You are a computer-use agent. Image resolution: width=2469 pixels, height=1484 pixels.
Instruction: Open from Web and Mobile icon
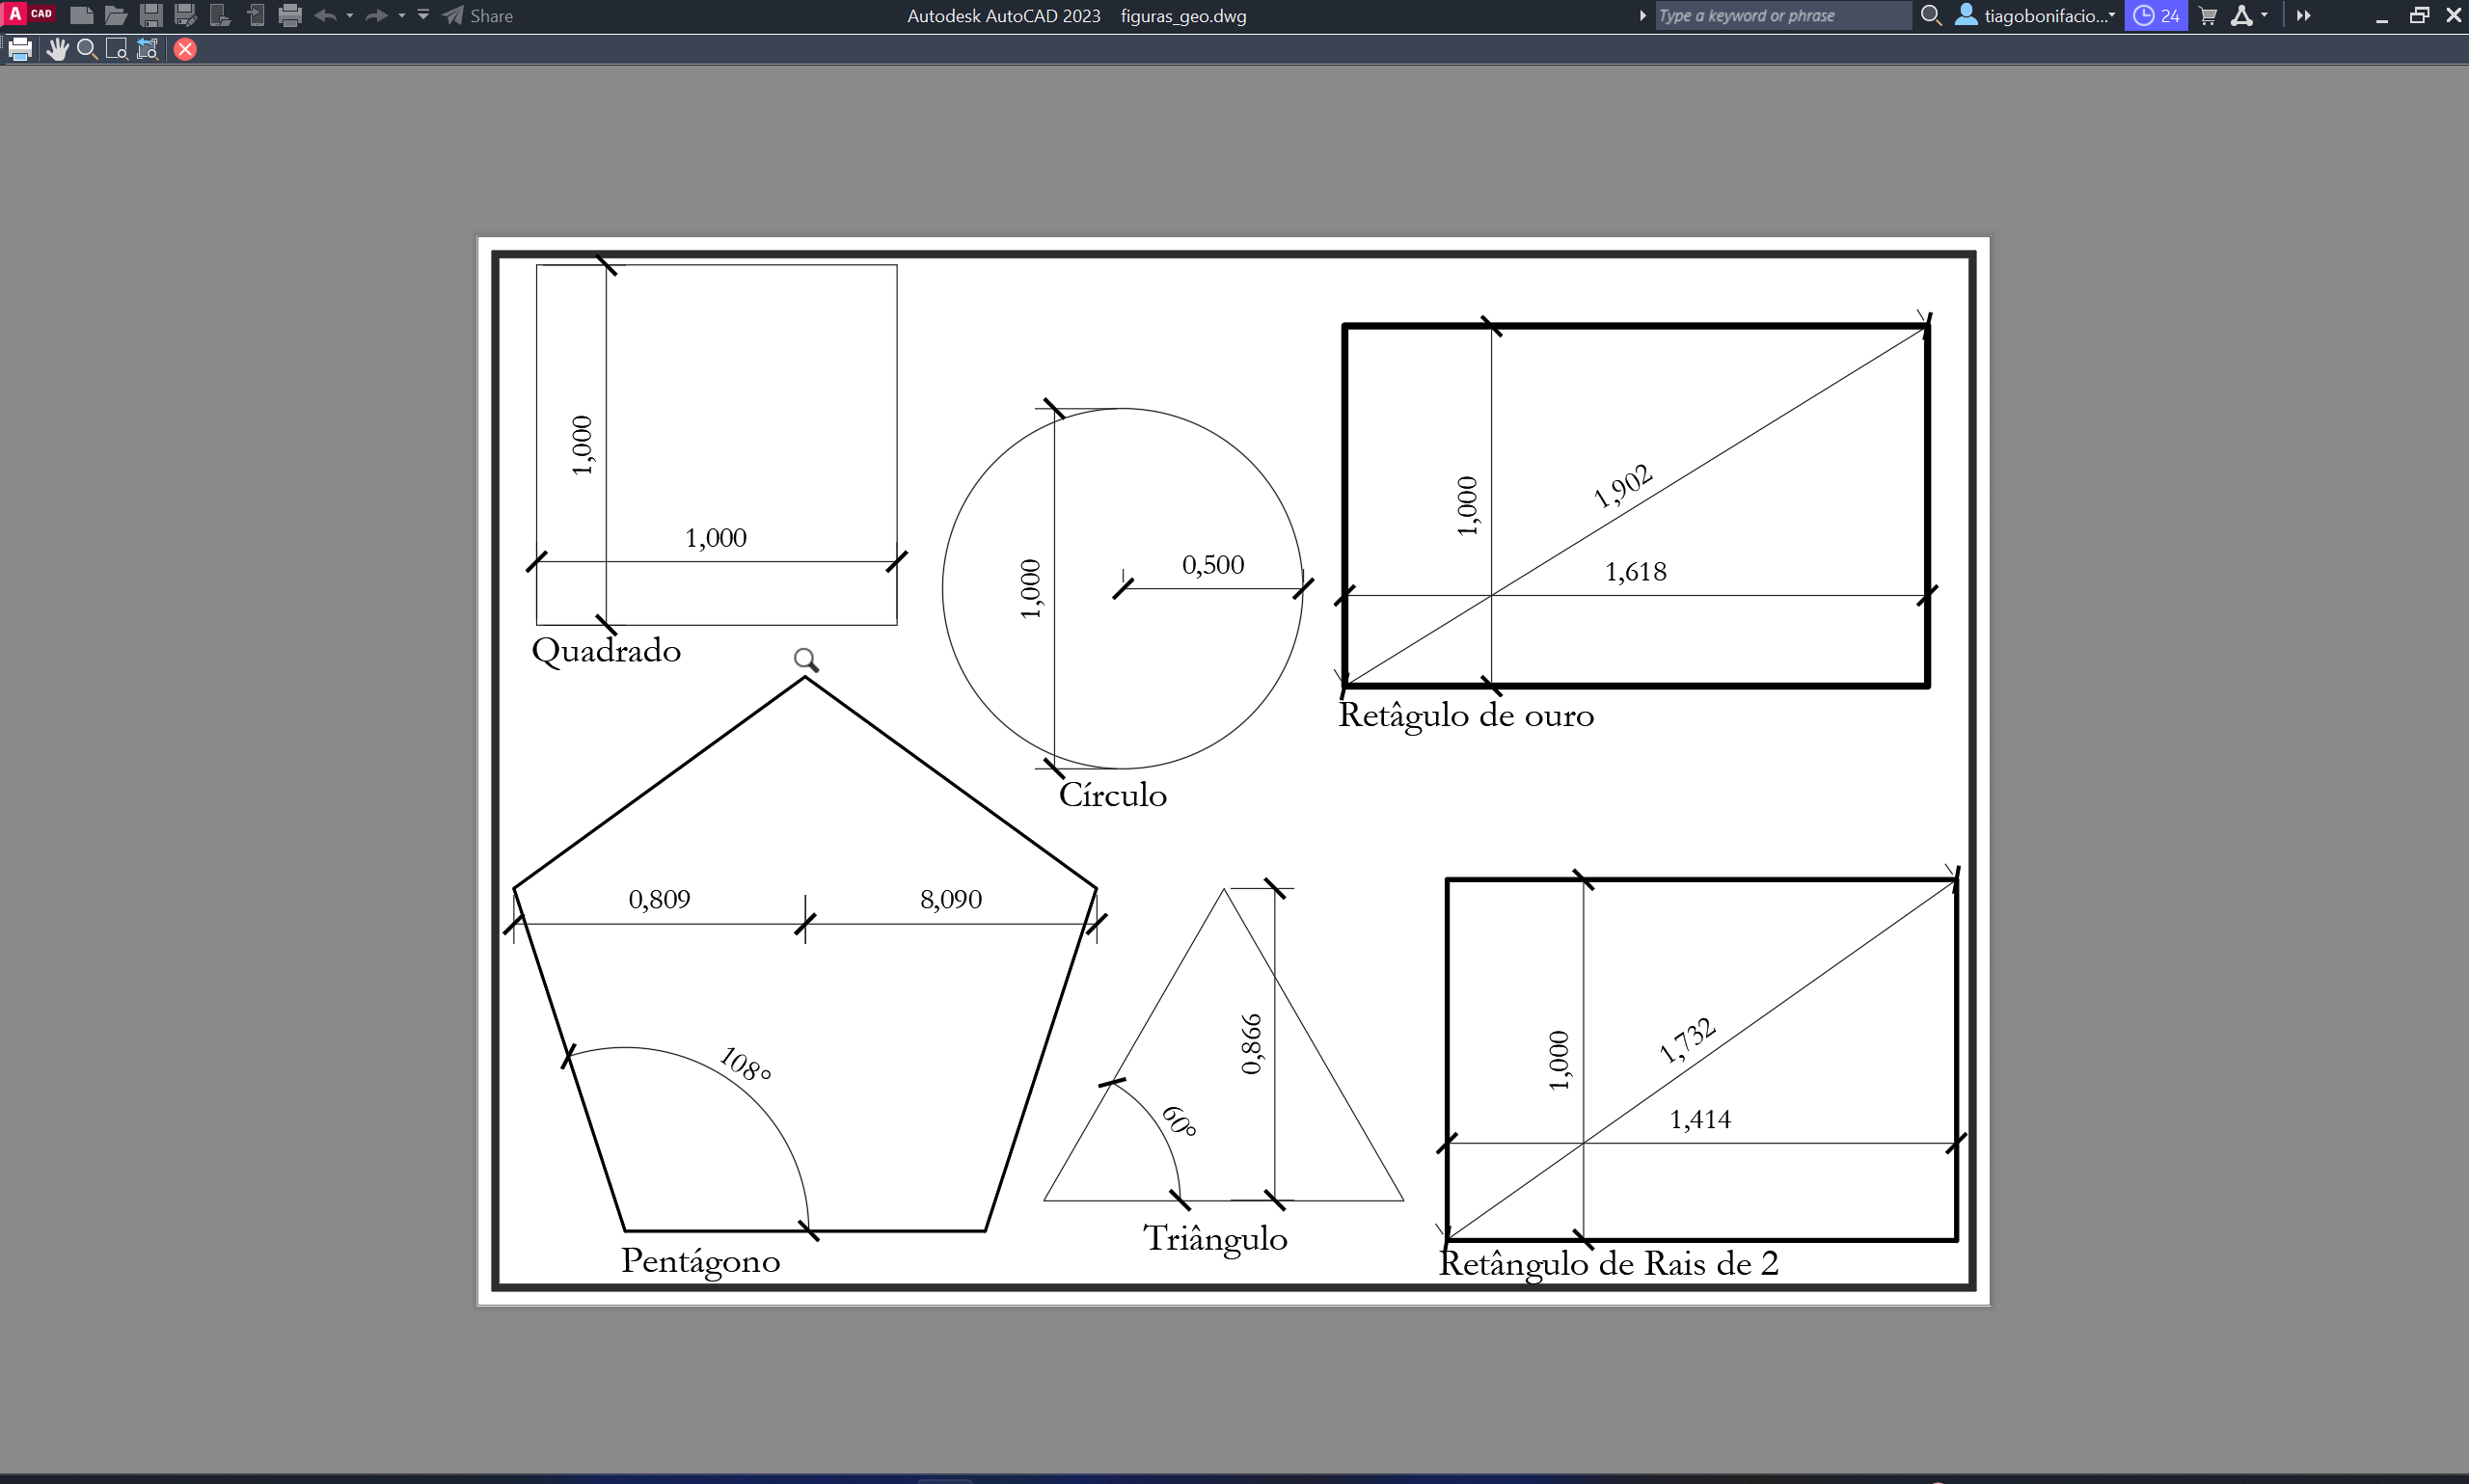(220, 15)
